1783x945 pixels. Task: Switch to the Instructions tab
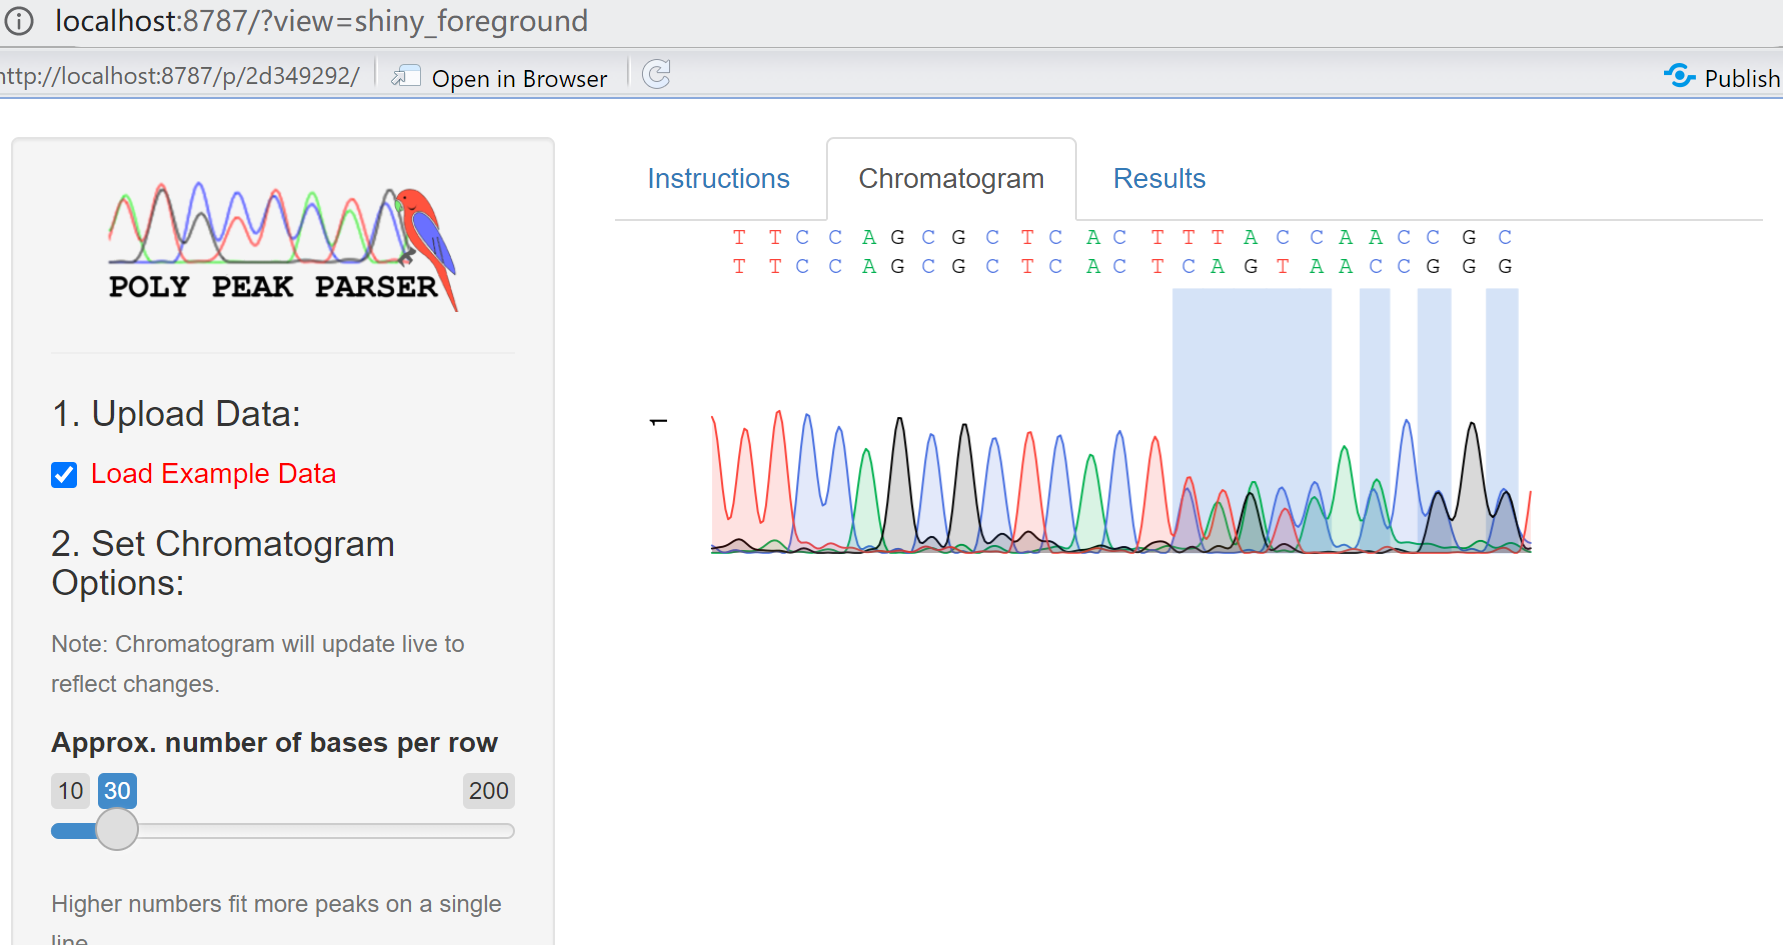(x=718, y=178)
